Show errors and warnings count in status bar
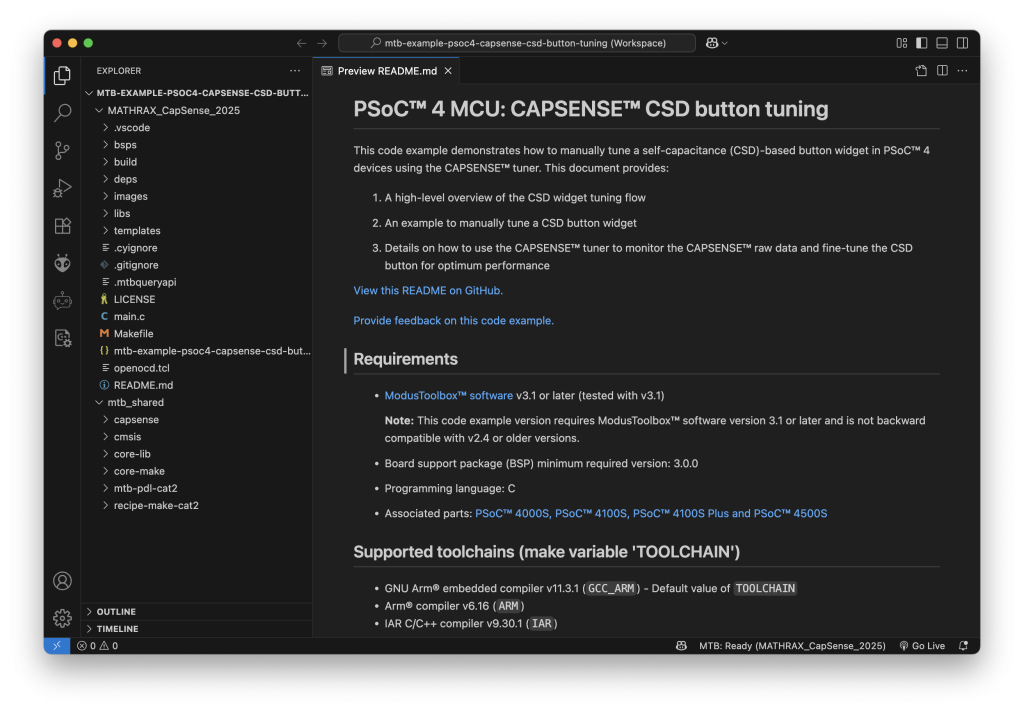Image resolution: width=1024 pixels, height=712 pixels. click(97, 645)
